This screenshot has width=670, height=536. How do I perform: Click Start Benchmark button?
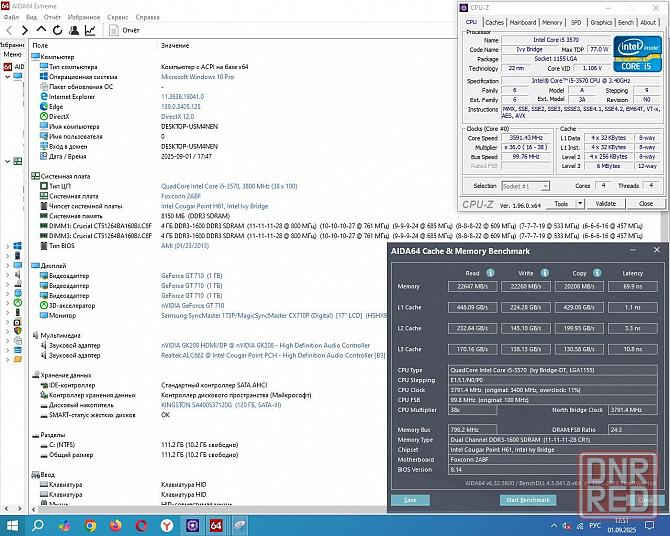[525, 499]
